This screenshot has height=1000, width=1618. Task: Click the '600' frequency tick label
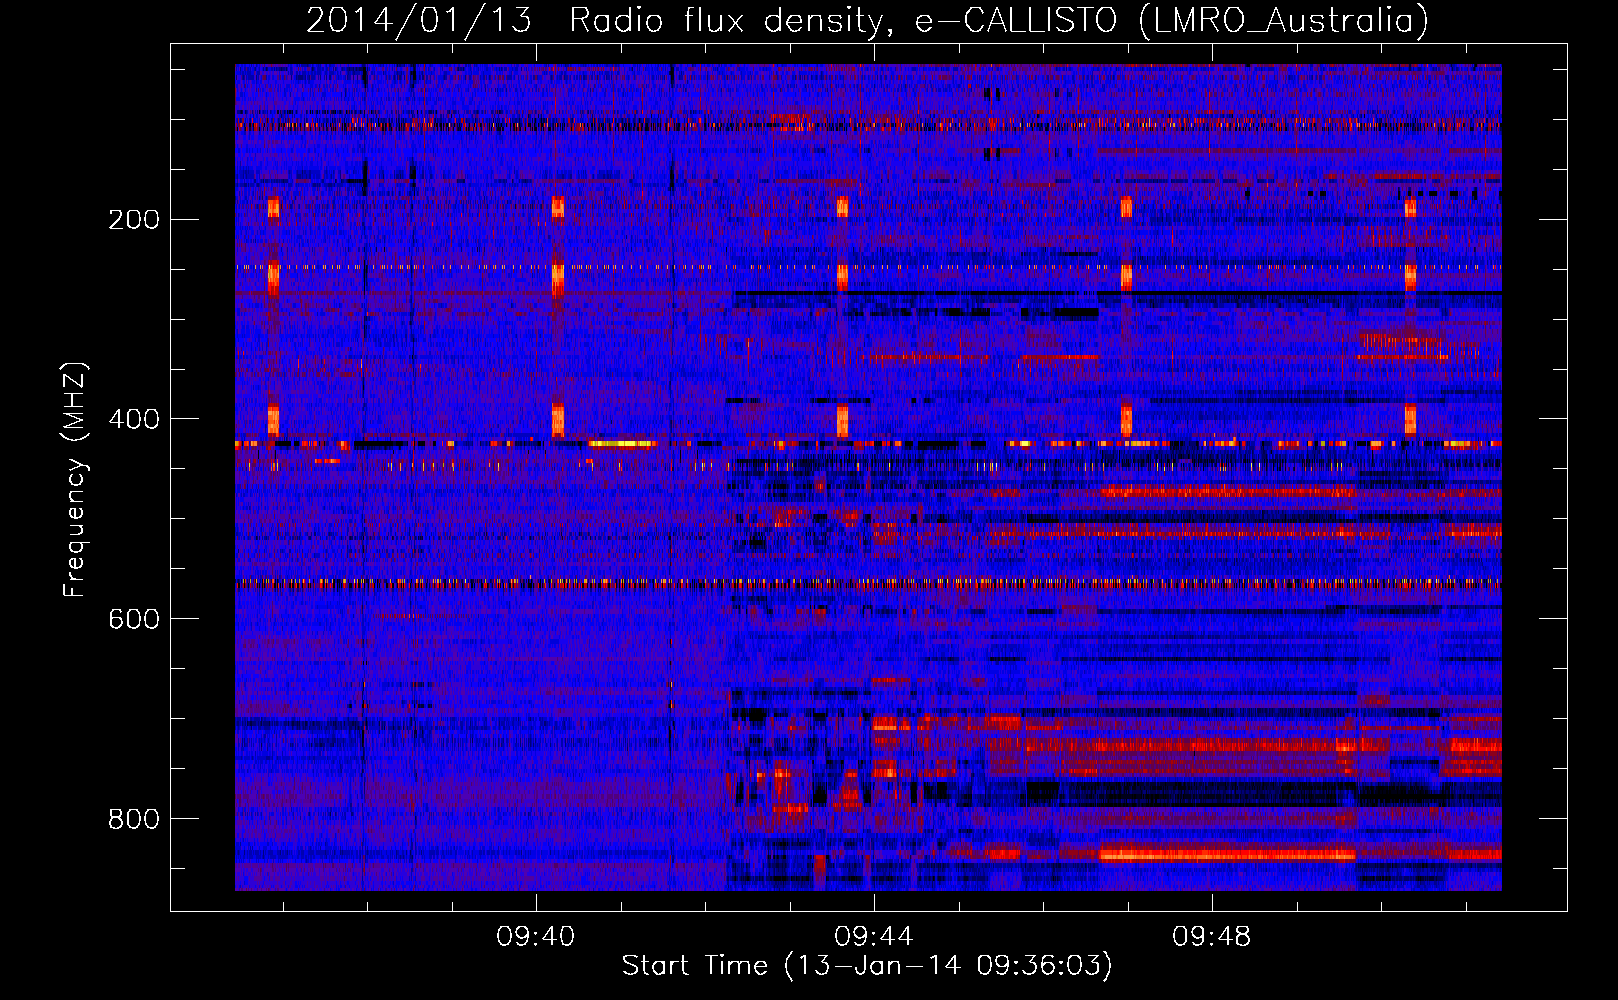click(134, 619)
